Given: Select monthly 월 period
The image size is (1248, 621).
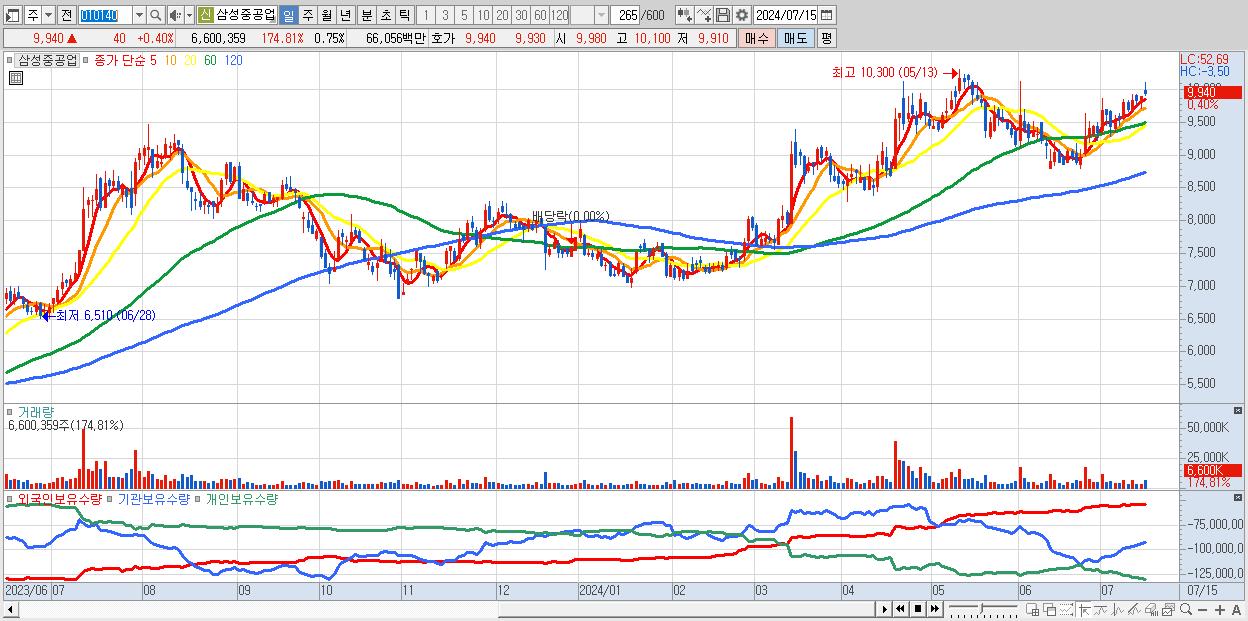Looking at the screenshot, I should (x=326, y=16).
